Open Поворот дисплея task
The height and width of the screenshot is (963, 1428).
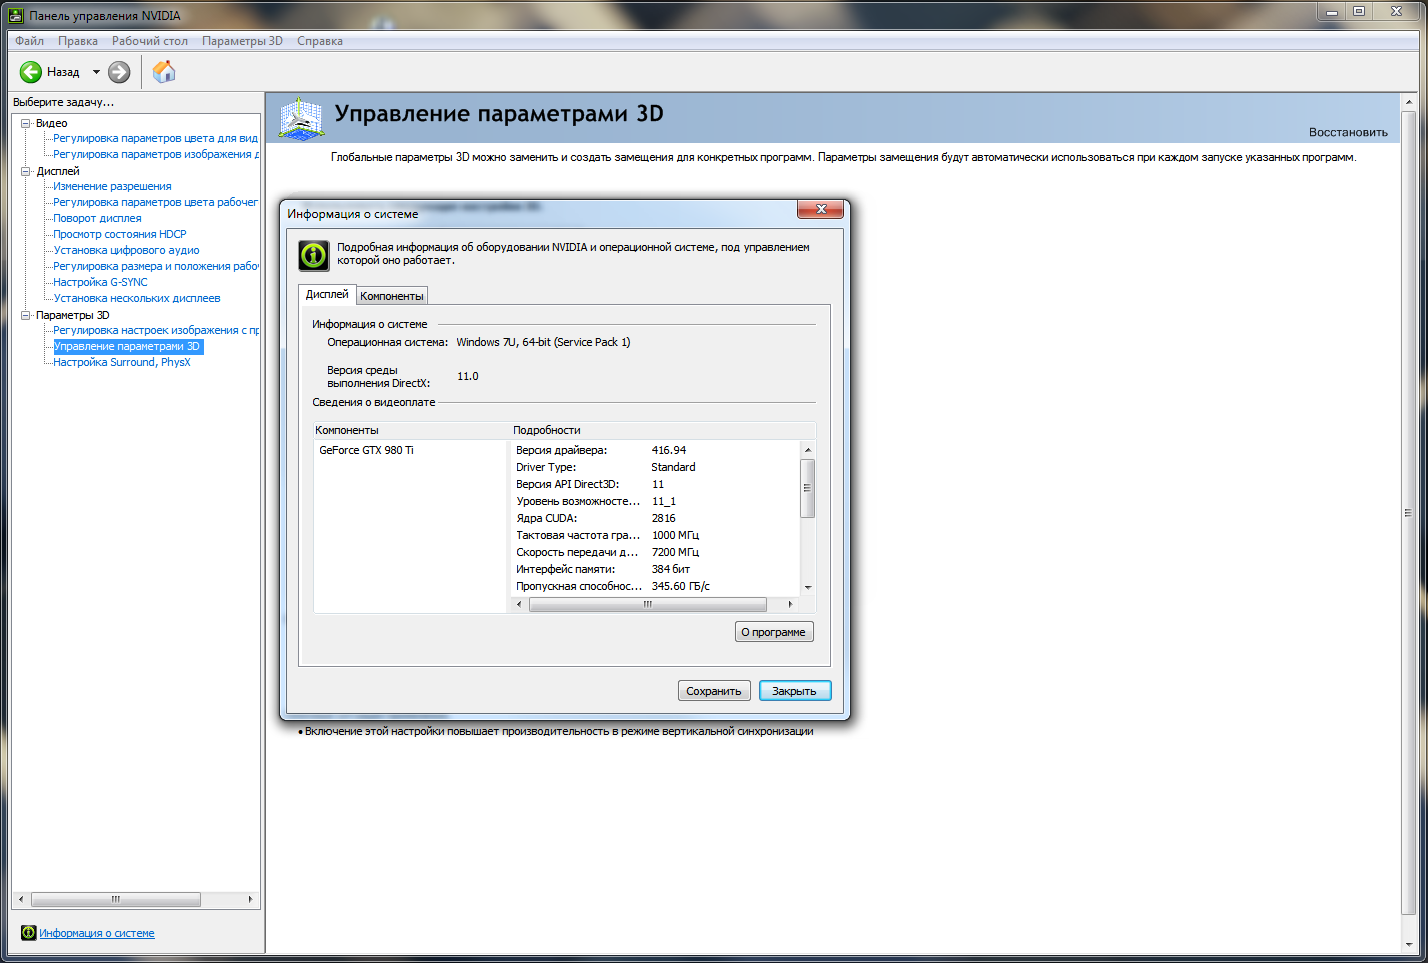(x=97, y=218)
